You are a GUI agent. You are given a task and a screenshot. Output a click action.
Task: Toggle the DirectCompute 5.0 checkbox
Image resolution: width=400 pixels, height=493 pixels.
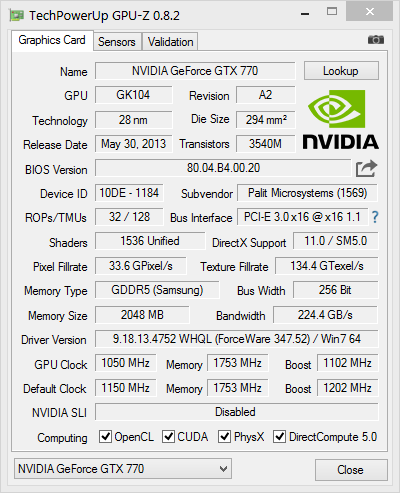[279, 436]
